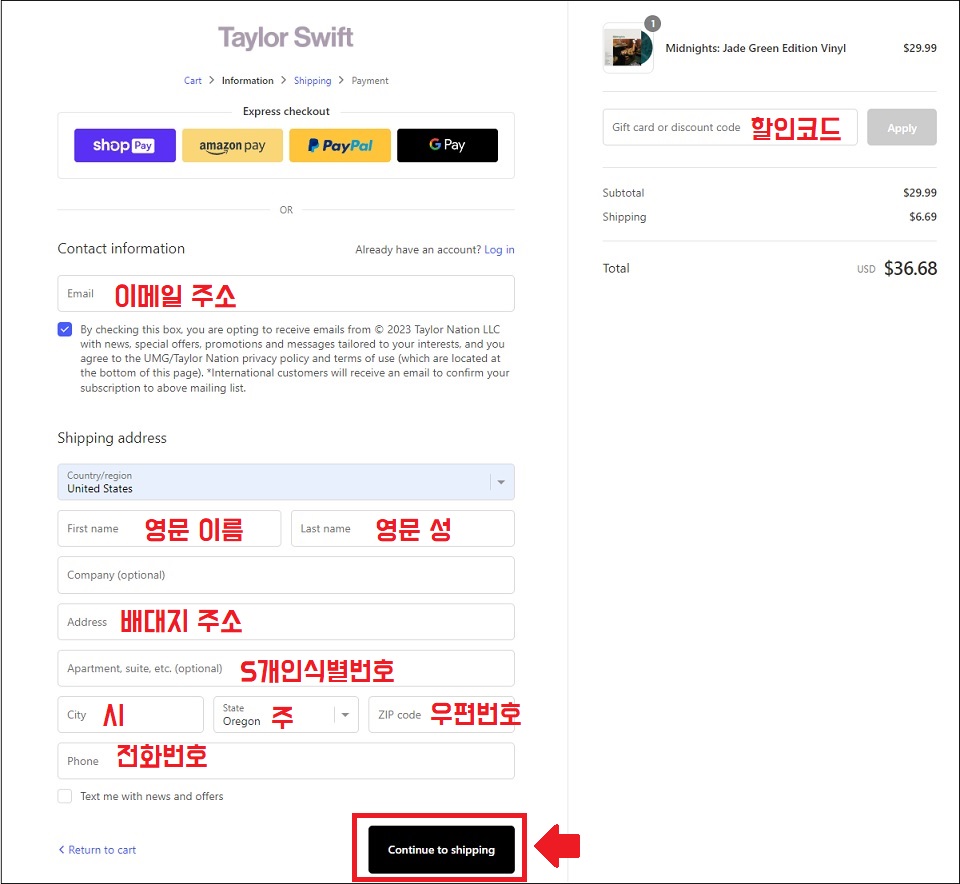960x884 pixels.
Task: Pay with the Shop Pay express button
Action: [x=125, y=145]
